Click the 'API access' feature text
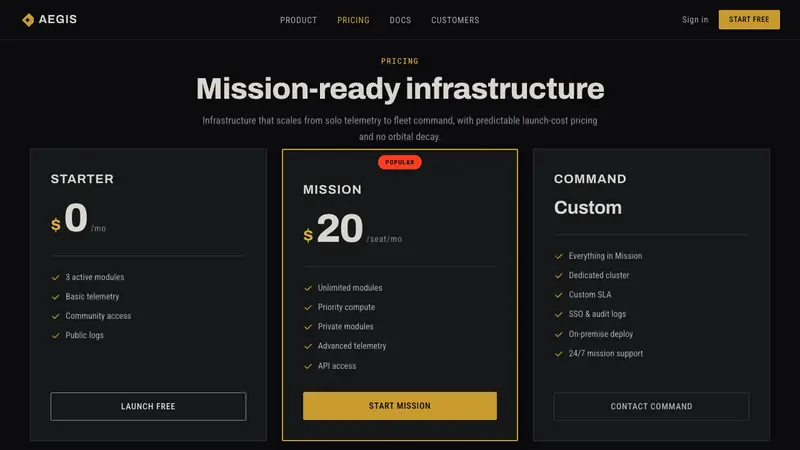This screenshot has height=450, width=800. 337,366
